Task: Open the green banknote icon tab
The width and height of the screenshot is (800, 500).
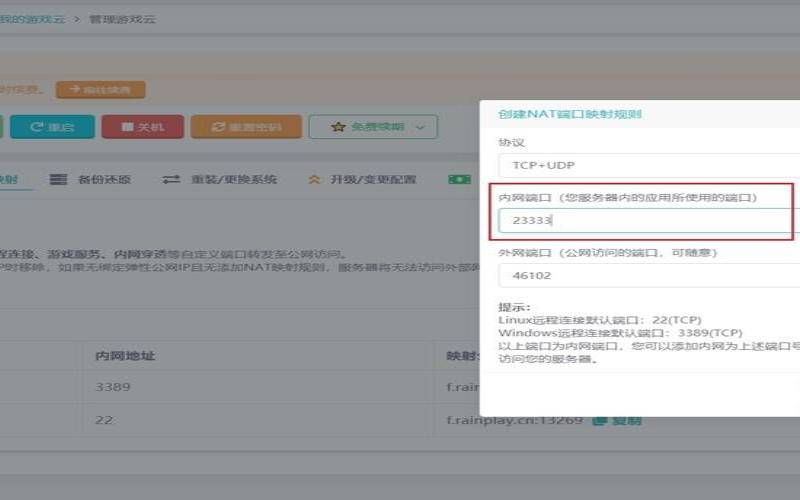Action: (459, 180)
